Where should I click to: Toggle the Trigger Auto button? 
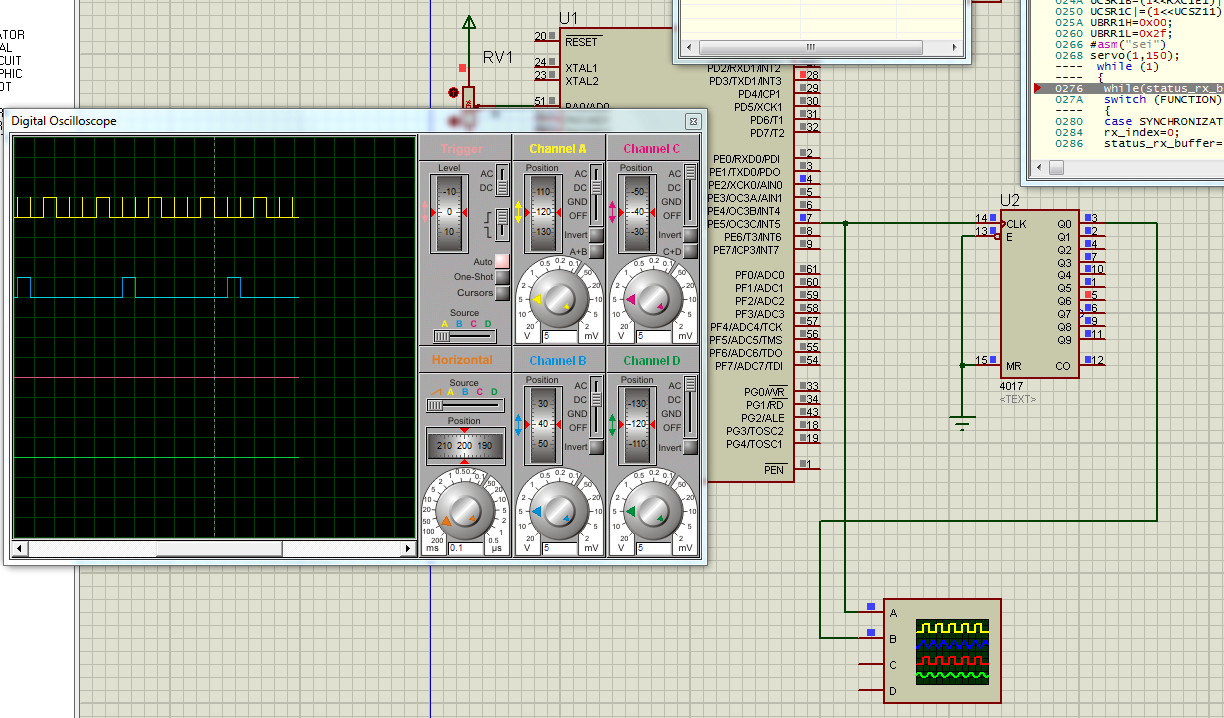click(x=502, y=261)
